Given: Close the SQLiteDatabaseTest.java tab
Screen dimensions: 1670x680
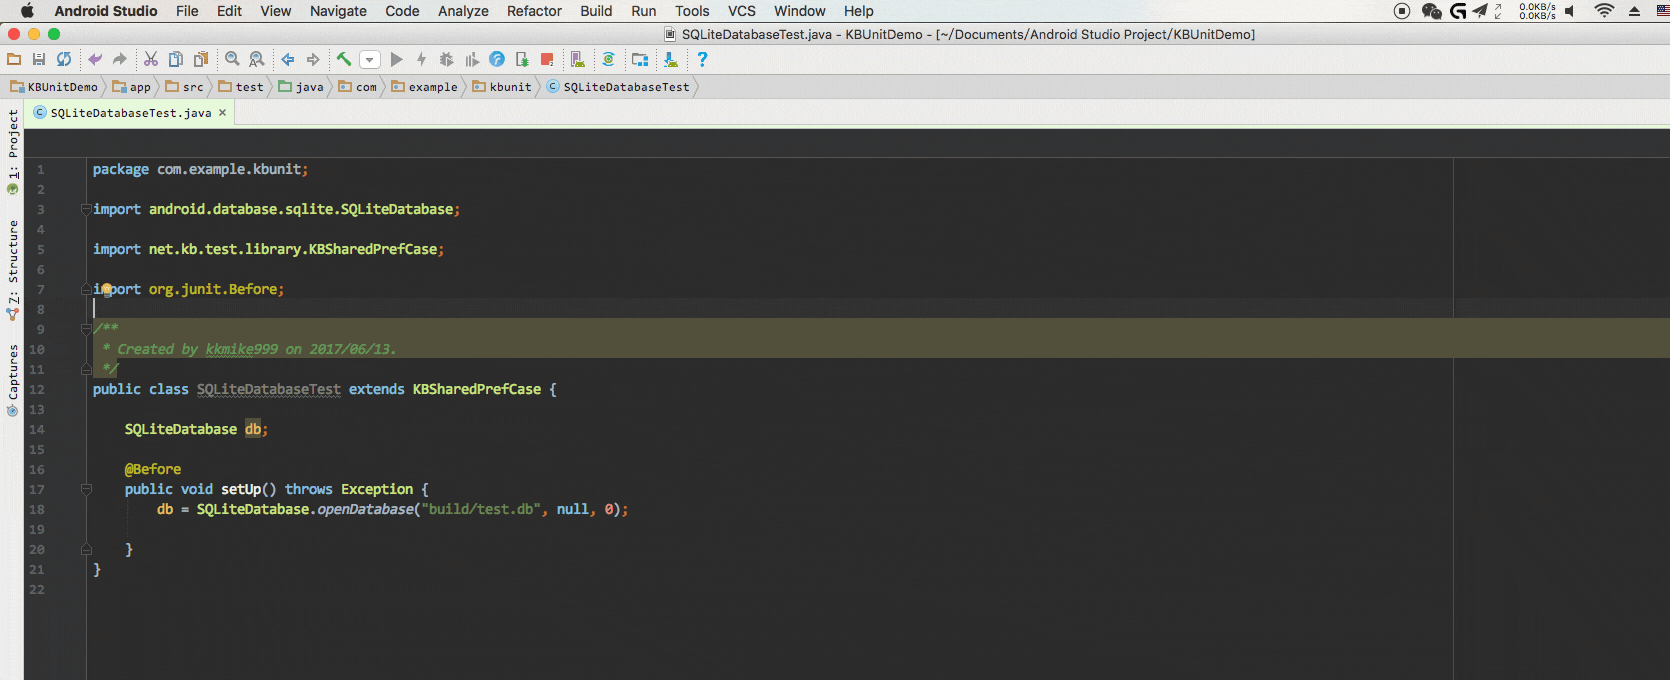Looking at the screenshot, I should (x=222, y=113).
